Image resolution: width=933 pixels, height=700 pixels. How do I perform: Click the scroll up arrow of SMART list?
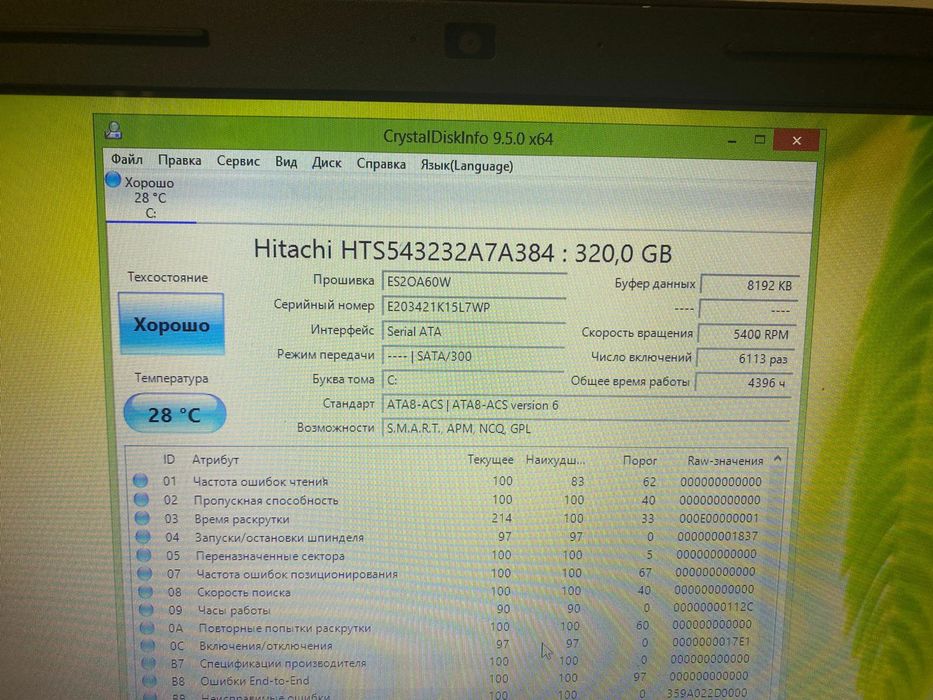pos(778,459)
